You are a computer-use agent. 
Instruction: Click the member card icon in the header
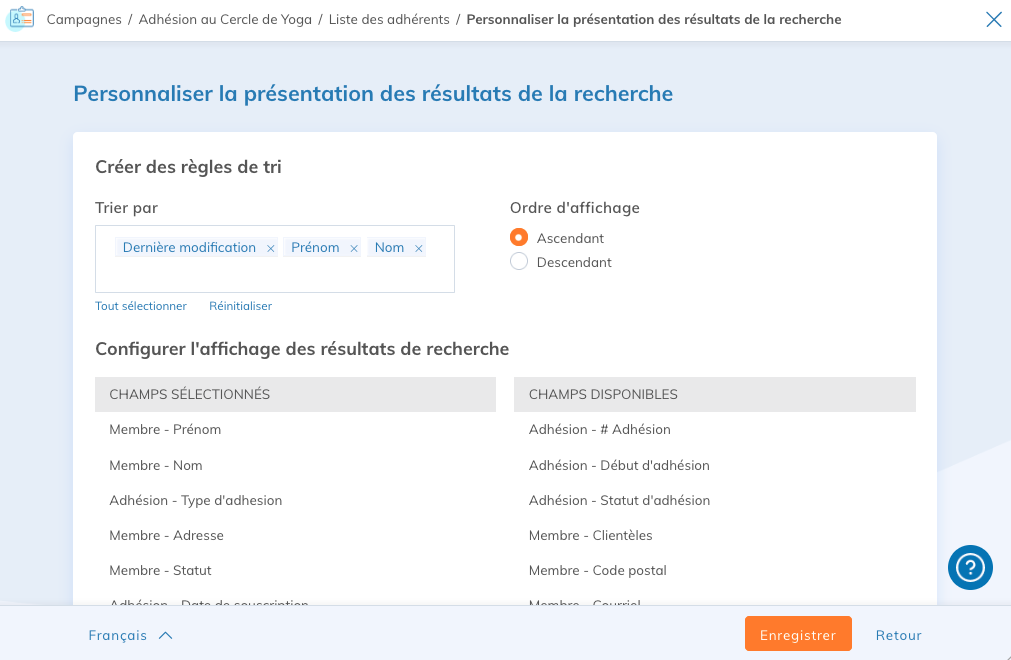pos(21,18)
